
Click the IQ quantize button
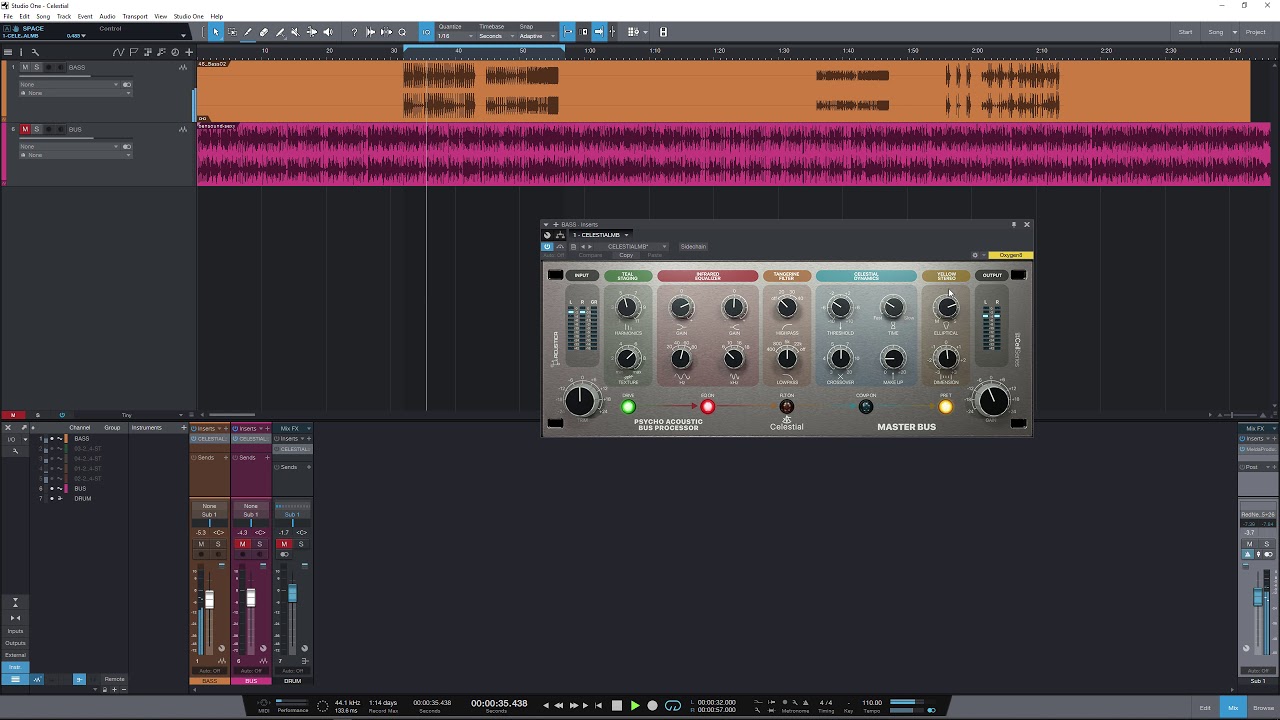426,32
